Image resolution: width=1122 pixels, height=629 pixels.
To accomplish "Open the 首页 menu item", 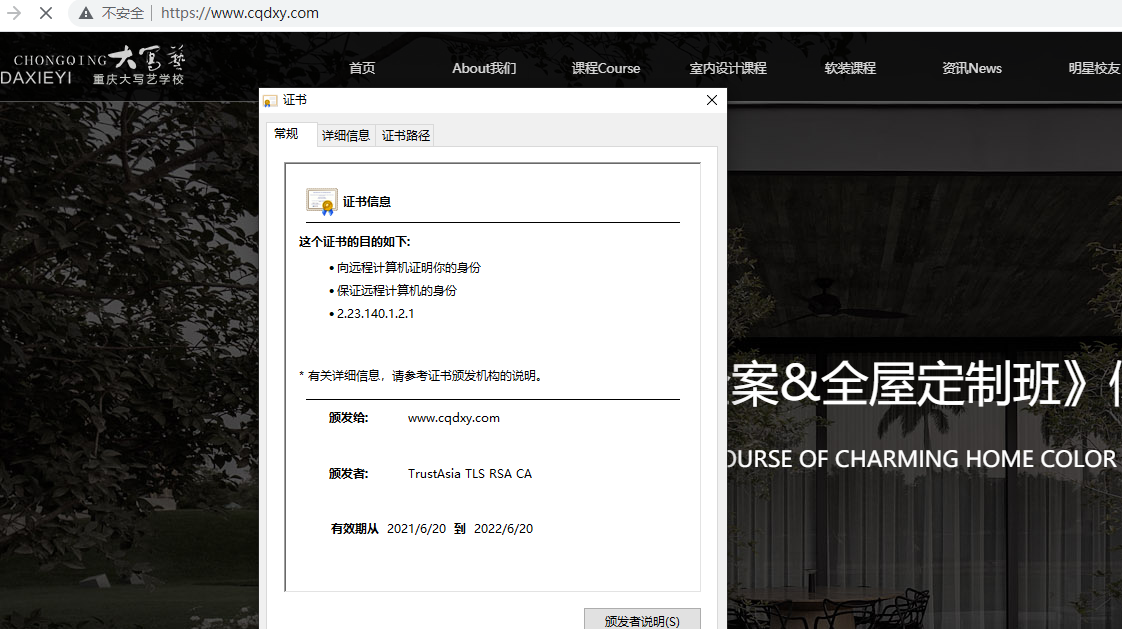I will 361,68.
